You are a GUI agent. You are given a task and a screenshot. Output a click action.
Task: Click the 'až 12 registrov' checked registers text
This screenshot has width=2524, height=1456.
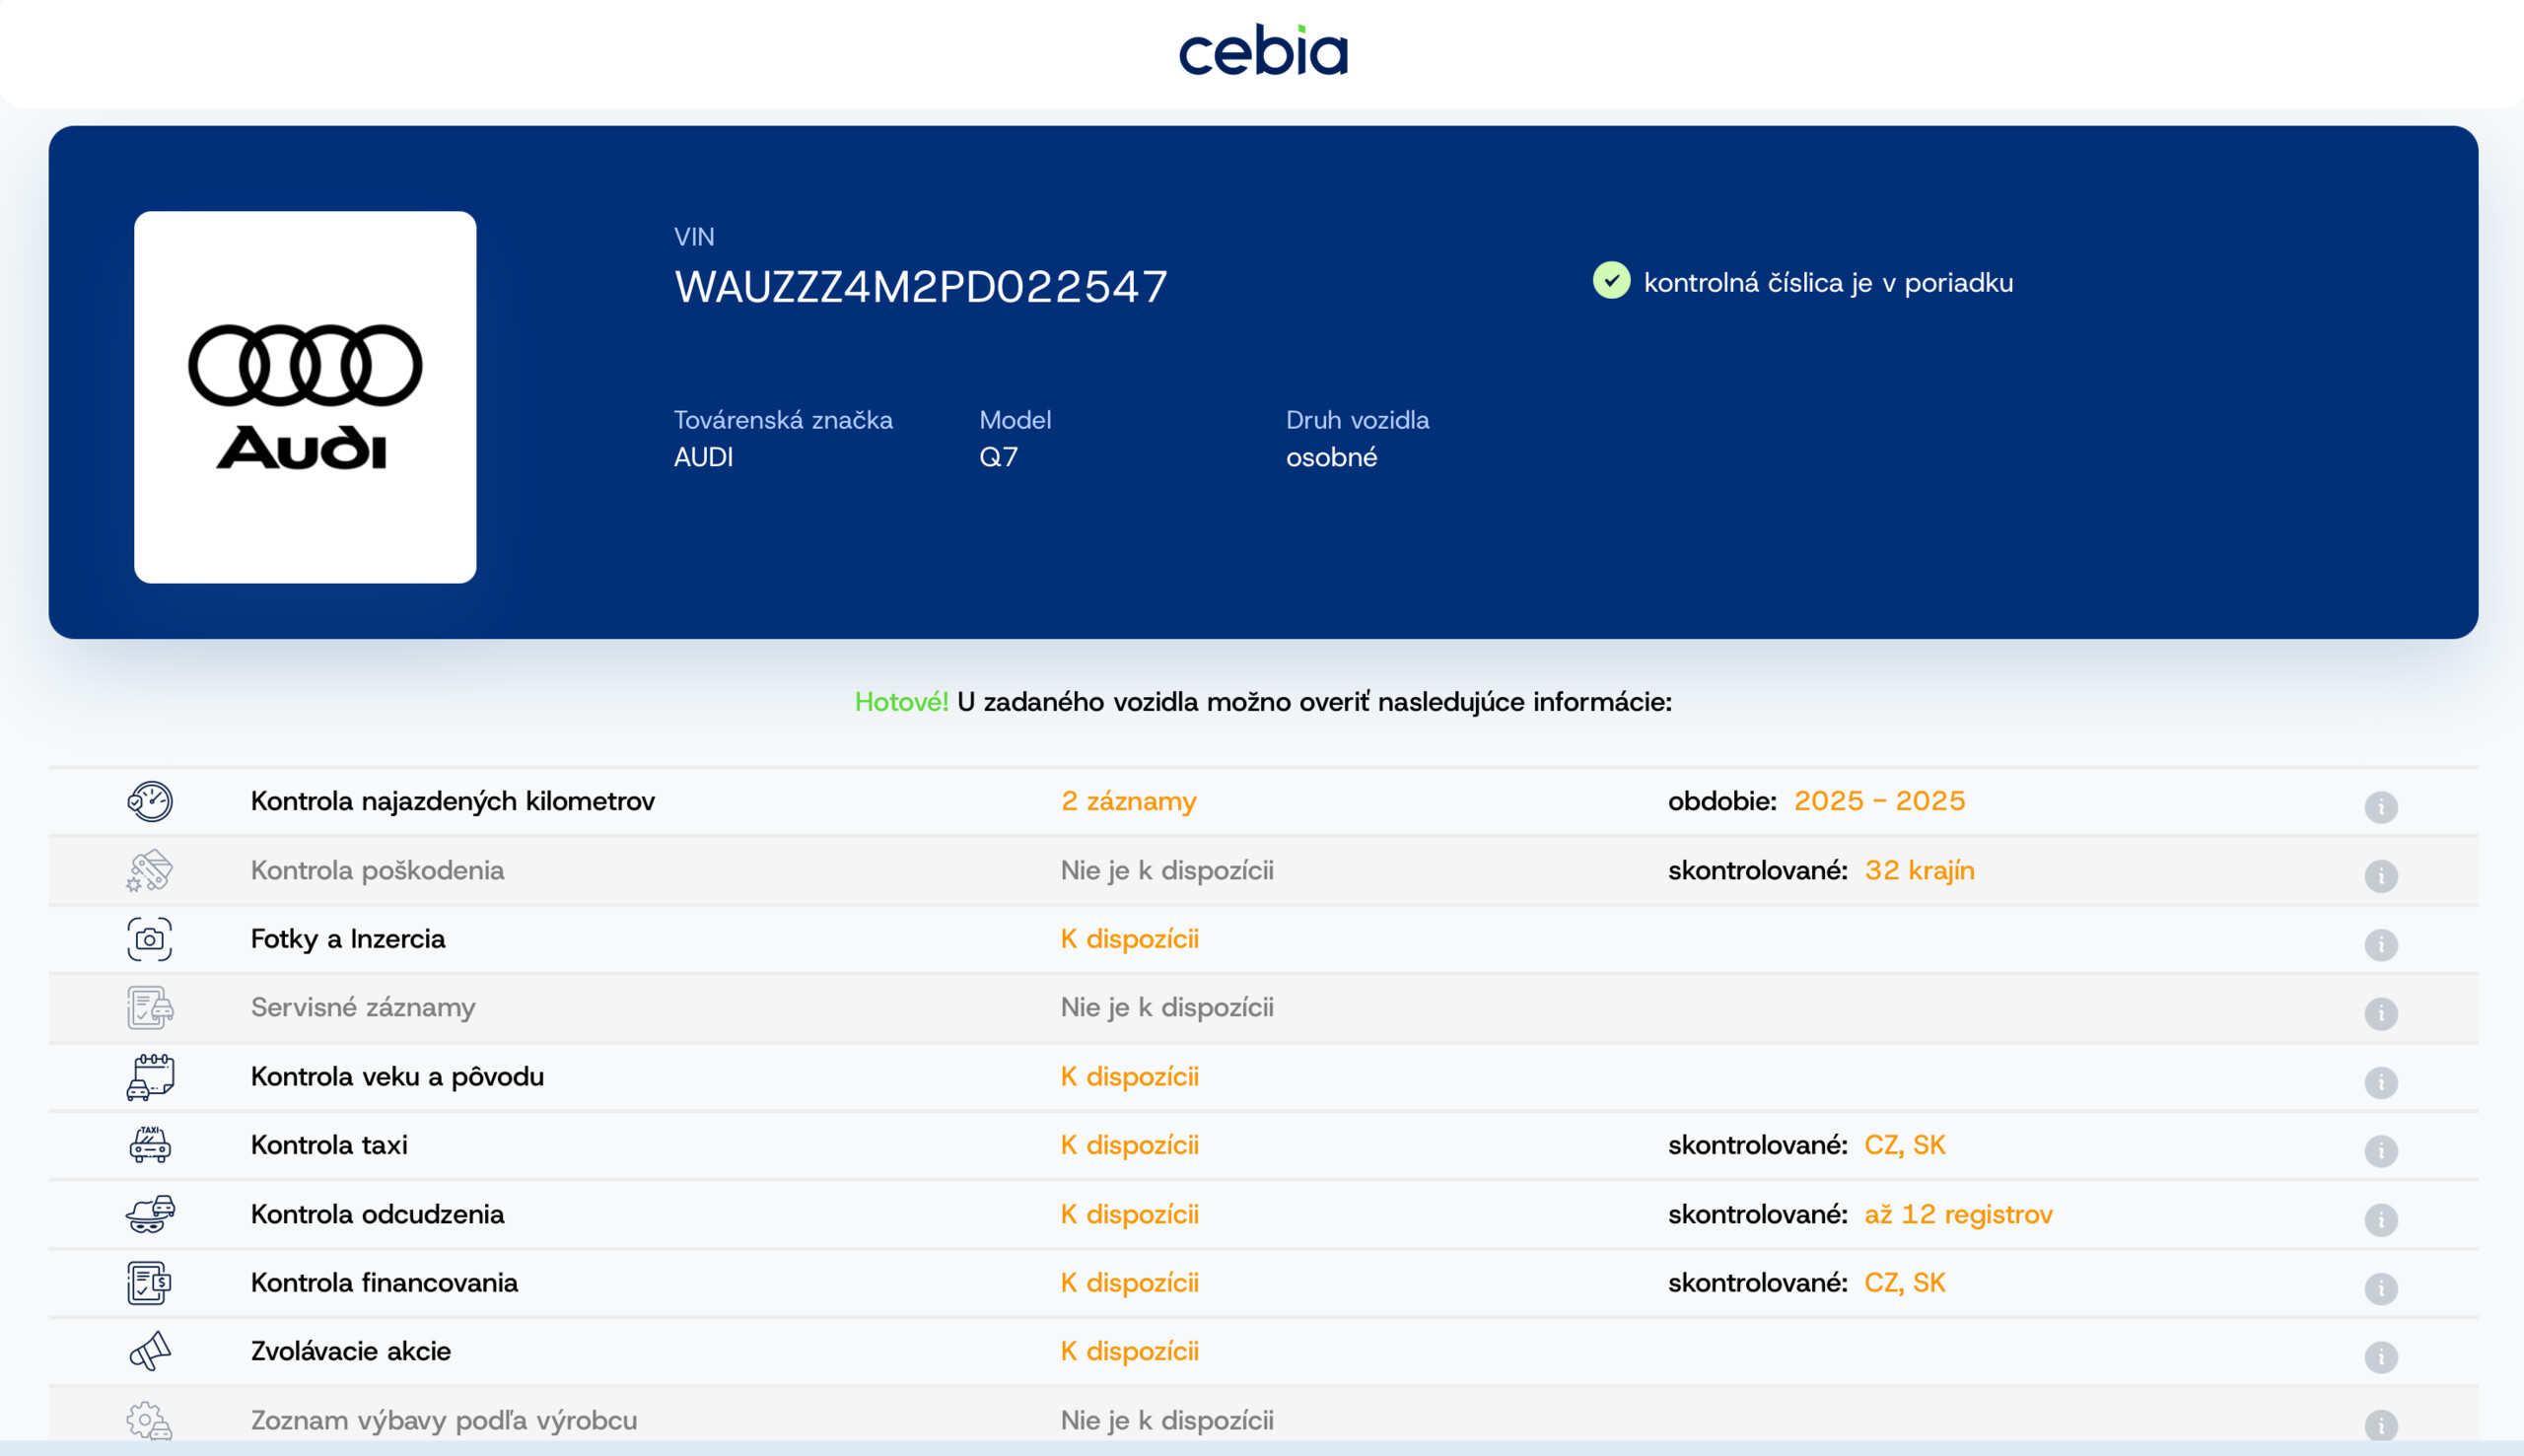[x=1957, y=1214]
